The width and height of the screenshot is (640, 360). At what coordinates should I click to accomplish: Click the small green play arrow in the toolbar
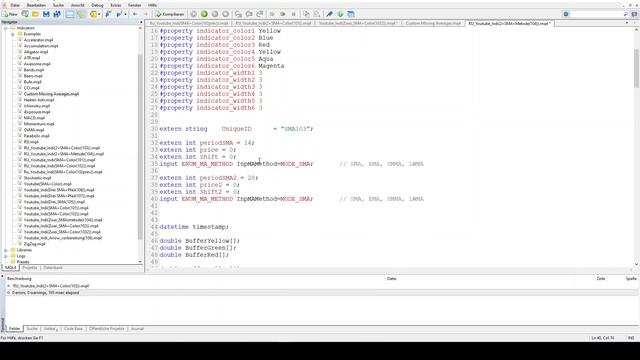[x=282, y=14]
